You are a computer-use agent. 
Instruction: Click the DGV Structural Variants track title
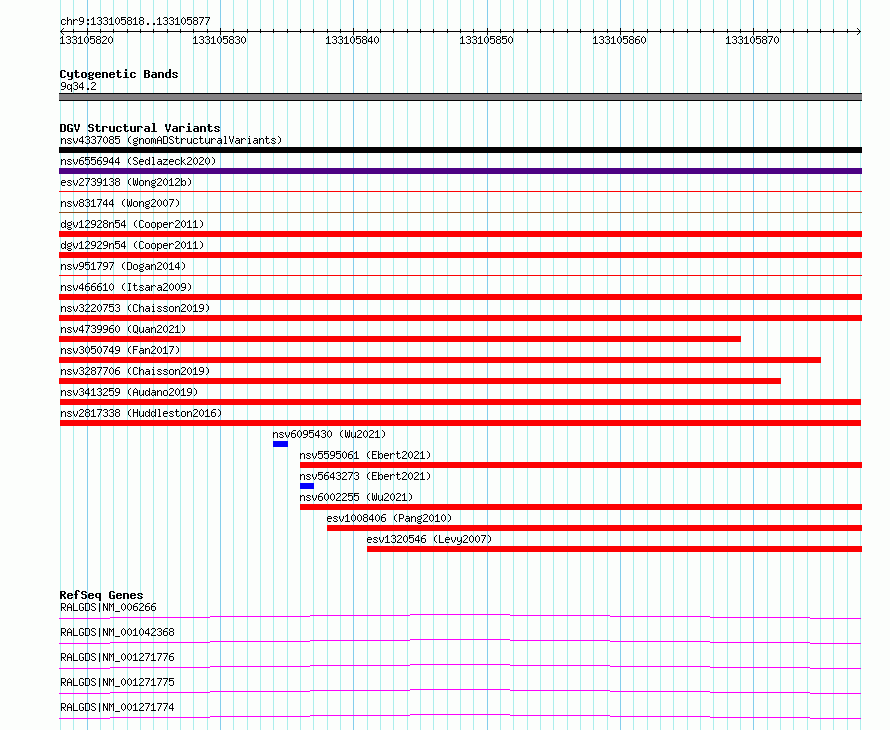click(x=140, y=128)
